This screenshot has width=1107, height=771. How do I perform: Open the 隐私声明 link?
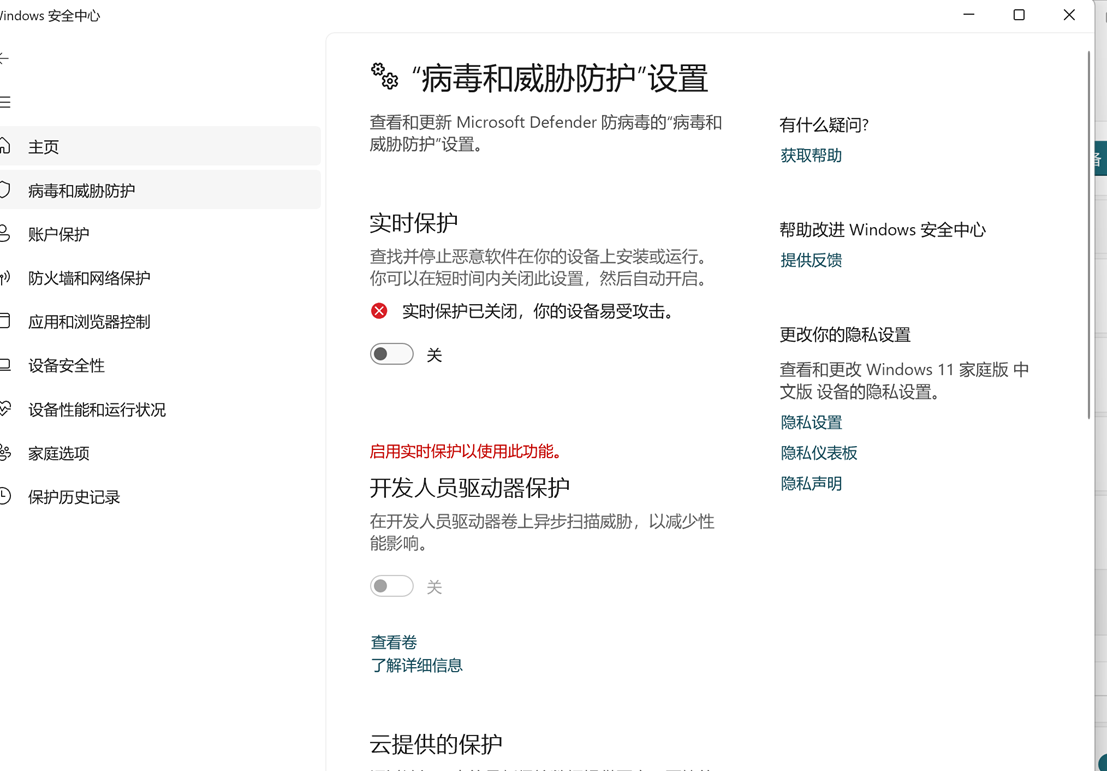coord(811,484)
